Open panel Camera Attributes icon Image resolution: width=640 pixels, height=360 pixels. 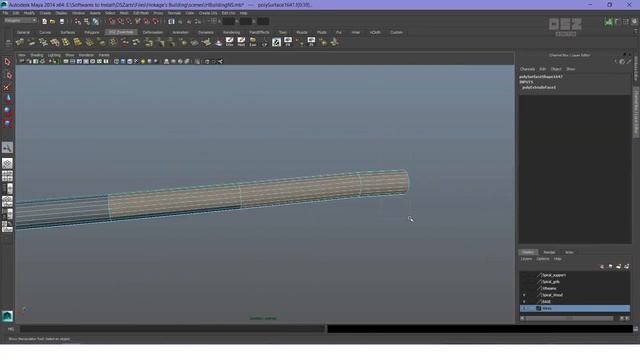tap(29, 61)
